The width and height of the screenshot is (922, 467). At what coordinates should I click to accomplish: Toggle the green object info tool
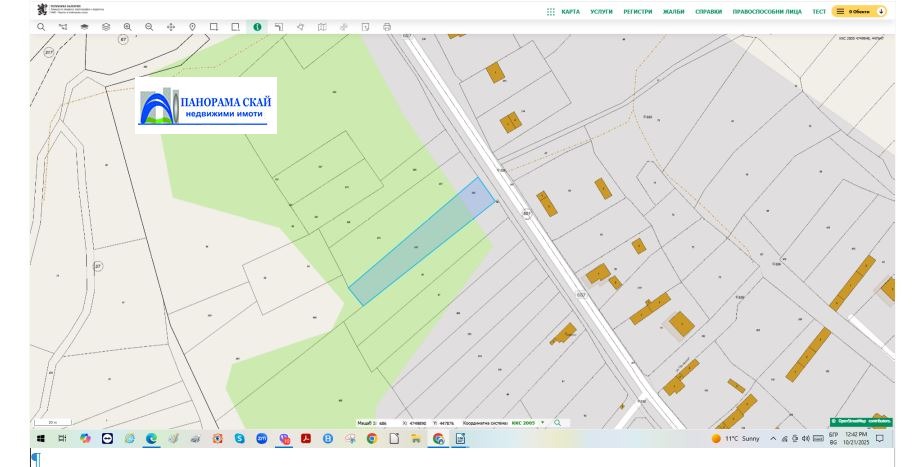pos(257,26)
